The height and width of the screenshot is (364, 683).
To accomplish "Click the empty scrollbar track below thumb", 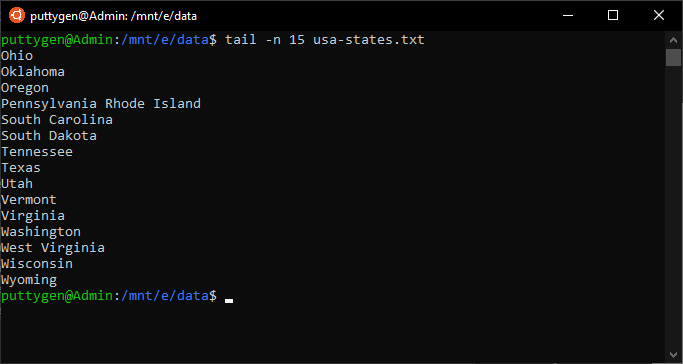I will pos(673,207).
